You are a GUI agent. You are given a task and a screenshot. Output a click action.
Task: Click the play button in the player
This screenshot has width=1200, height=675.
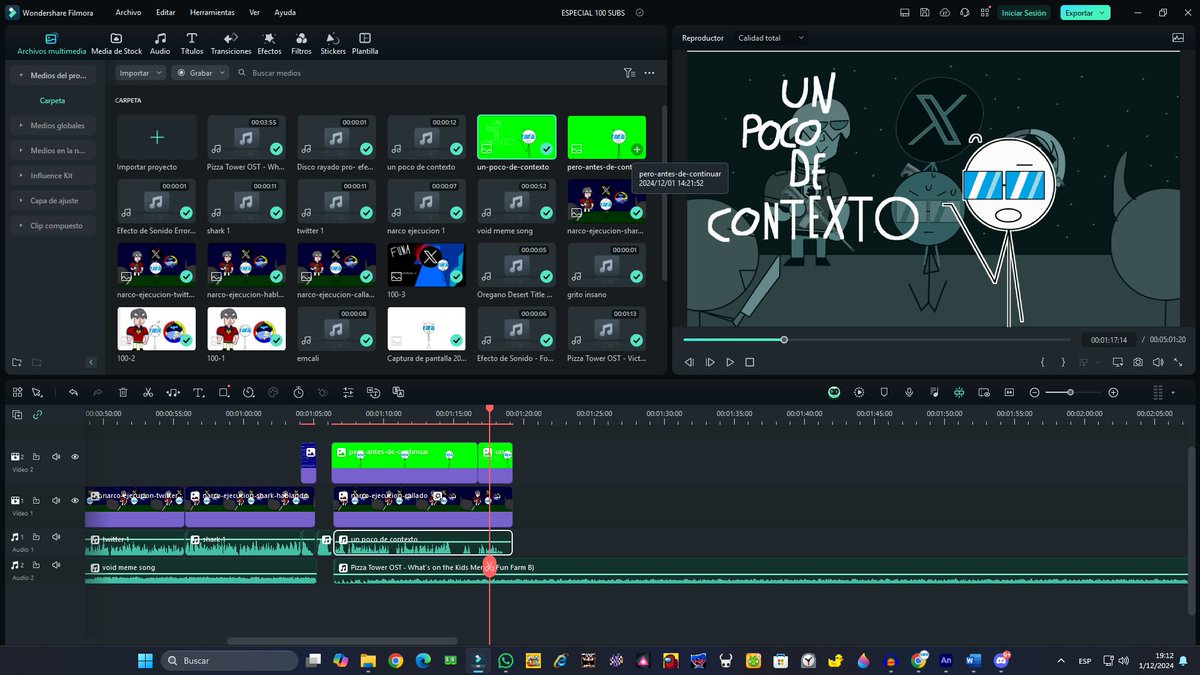730,362
